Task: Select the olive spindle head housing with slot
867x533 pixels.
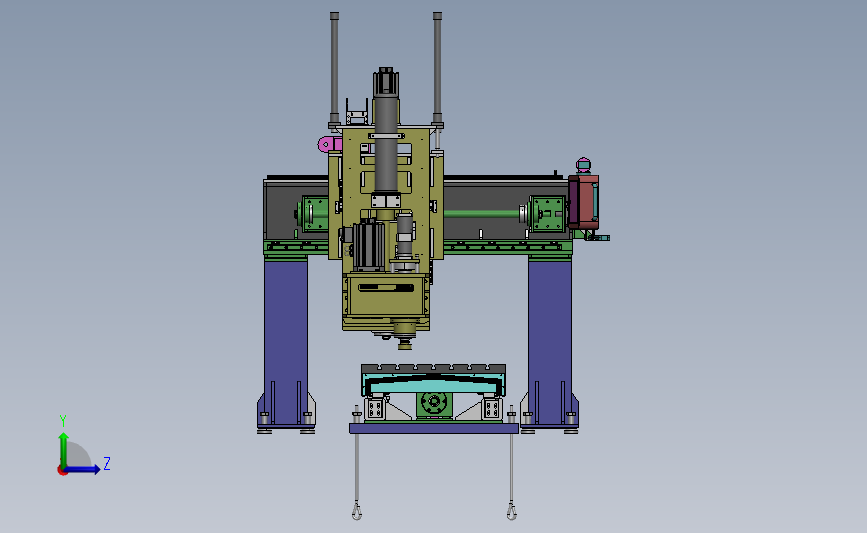Action: click(x=386, y=296)
